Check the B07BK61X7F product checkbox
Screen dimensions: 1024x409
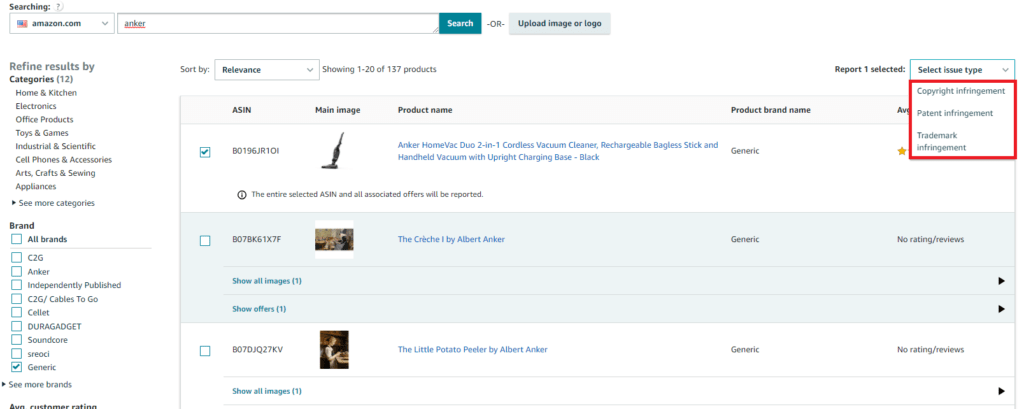pyautogui.click(x=205, y=240)
